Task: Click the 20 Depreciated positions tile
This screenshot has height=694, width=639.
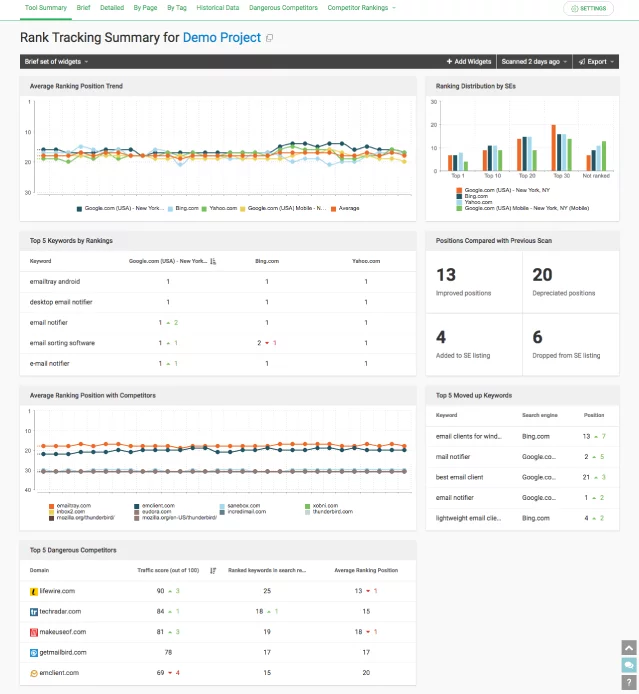Action: 571,282
